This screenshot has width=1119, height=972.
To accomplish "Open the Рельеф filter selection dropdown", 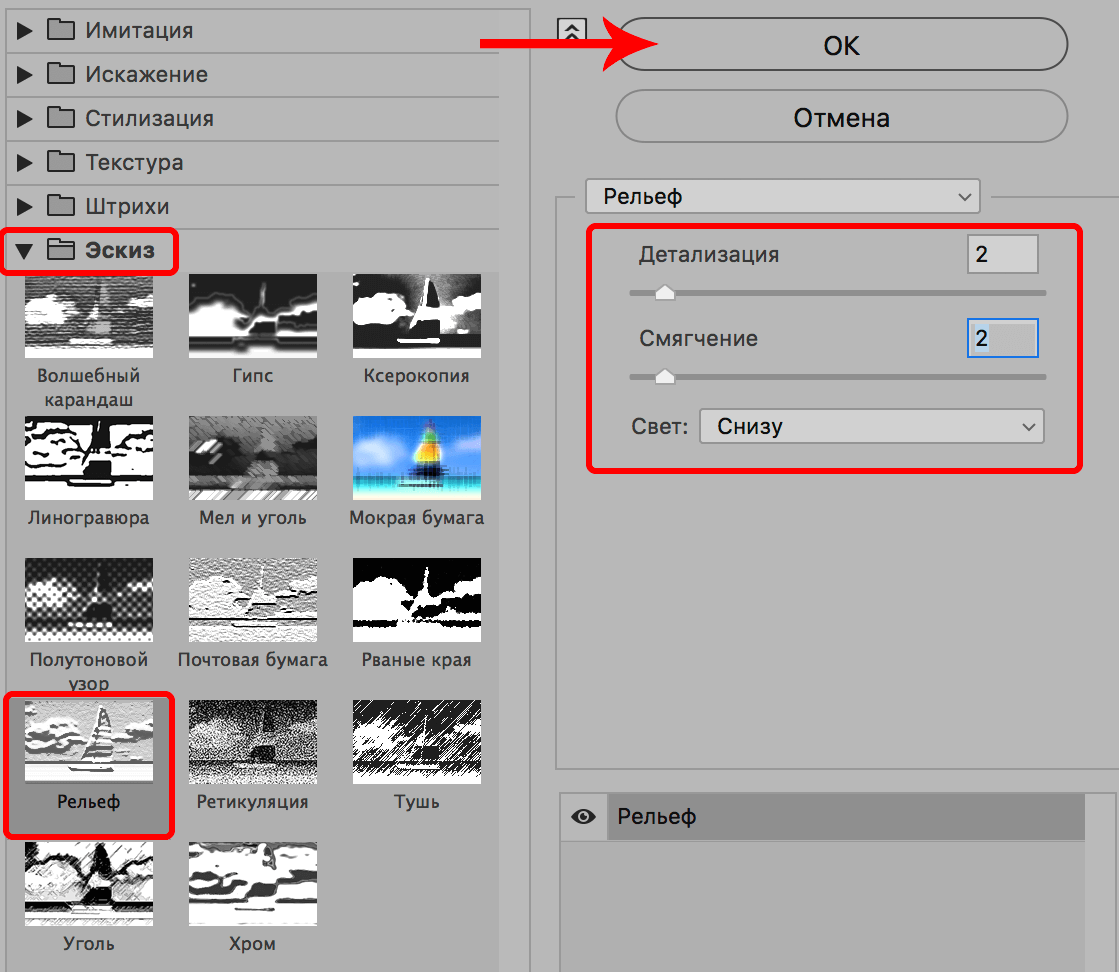I will (x=782, y=197).
